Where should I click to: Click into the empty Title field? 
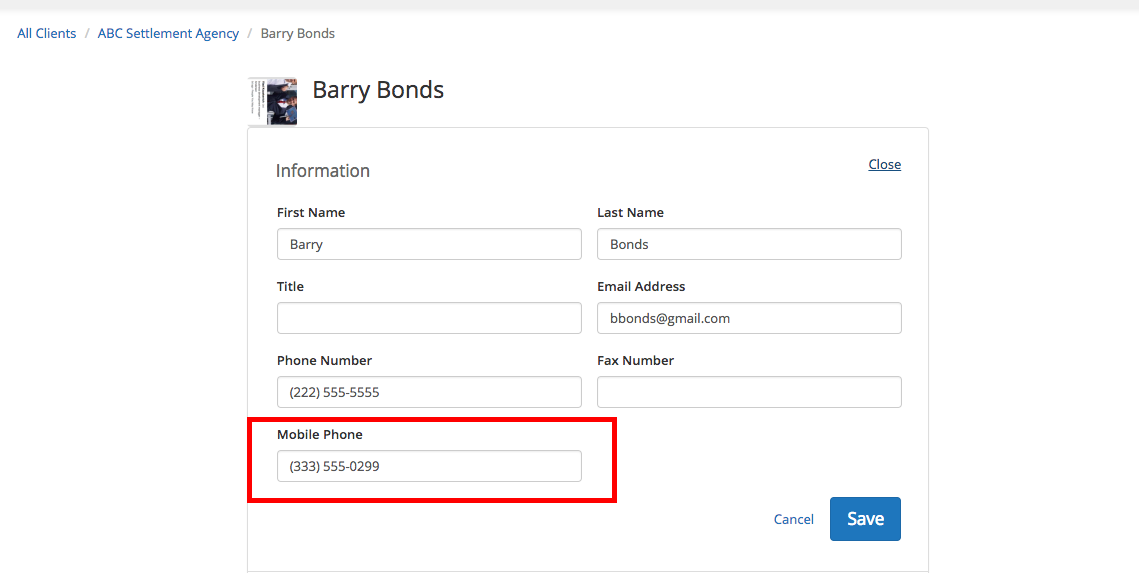(429, 318)
